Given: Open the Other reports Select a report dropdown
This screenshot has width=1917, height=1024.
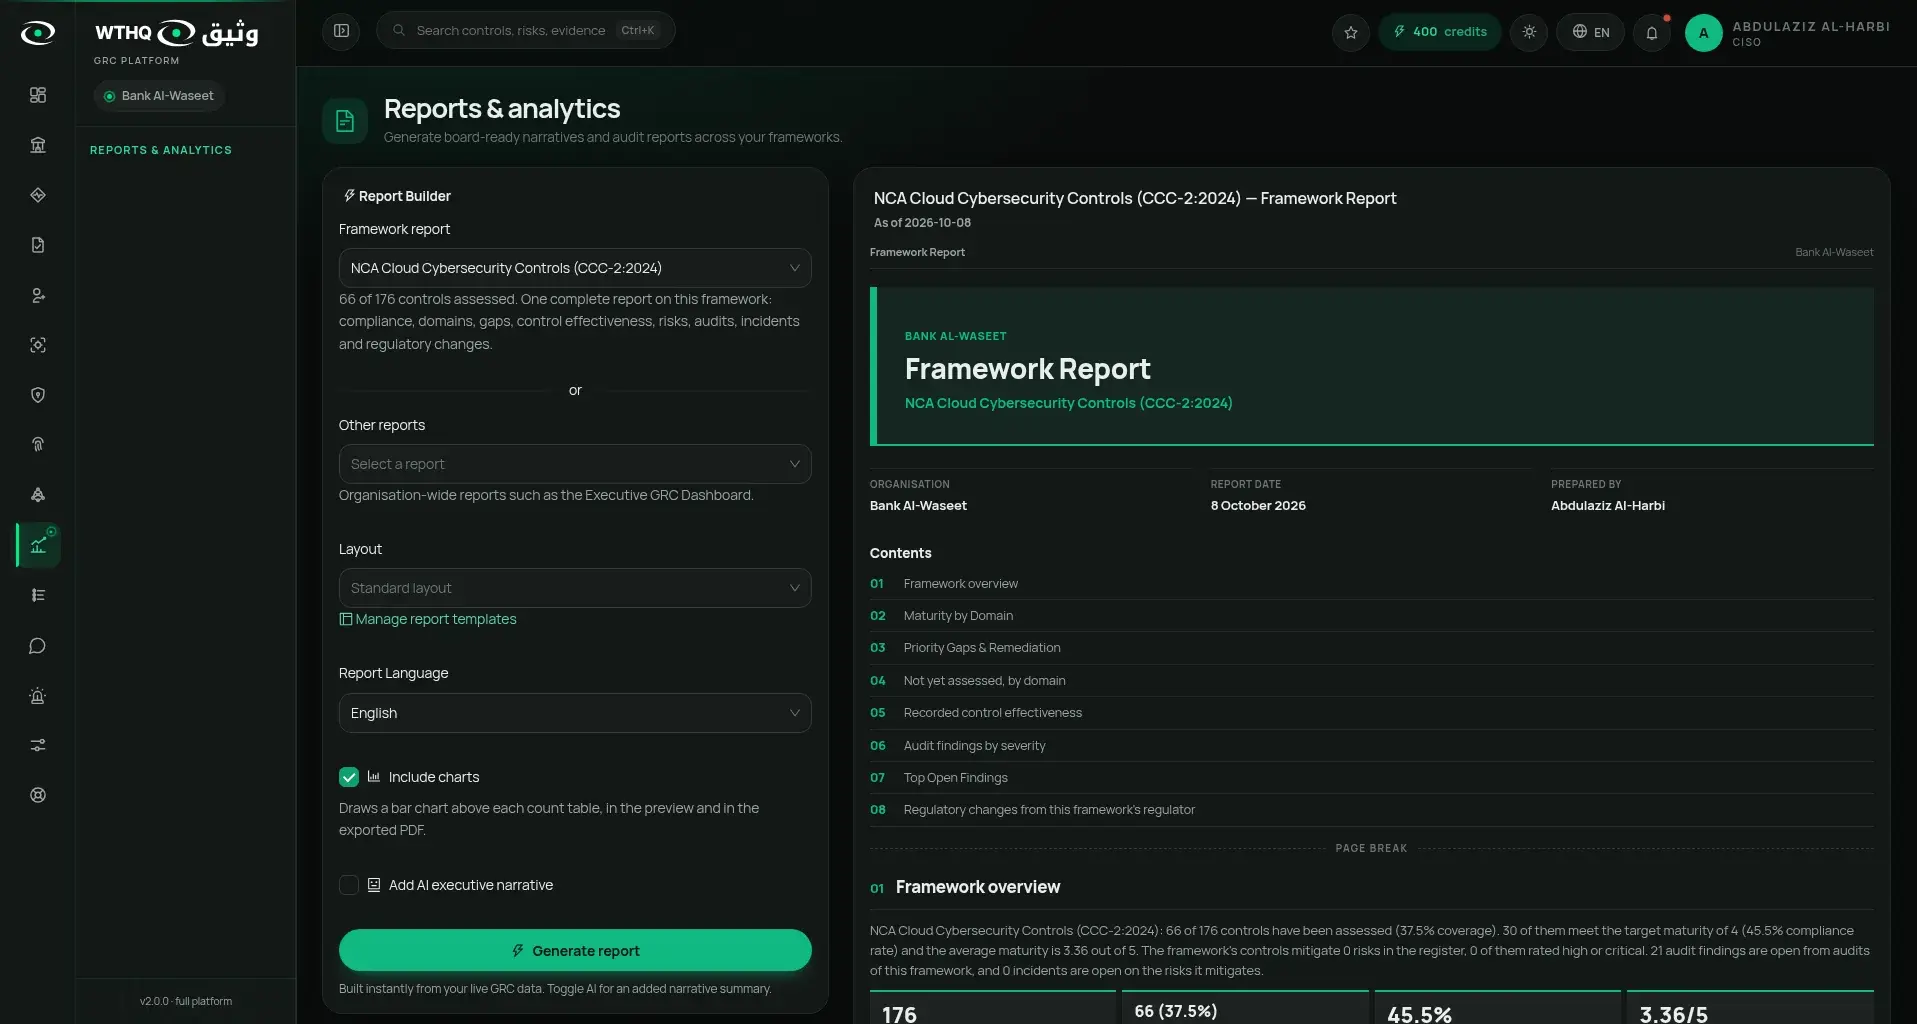Looking at the screenshot, I should (x=575, y=464).
